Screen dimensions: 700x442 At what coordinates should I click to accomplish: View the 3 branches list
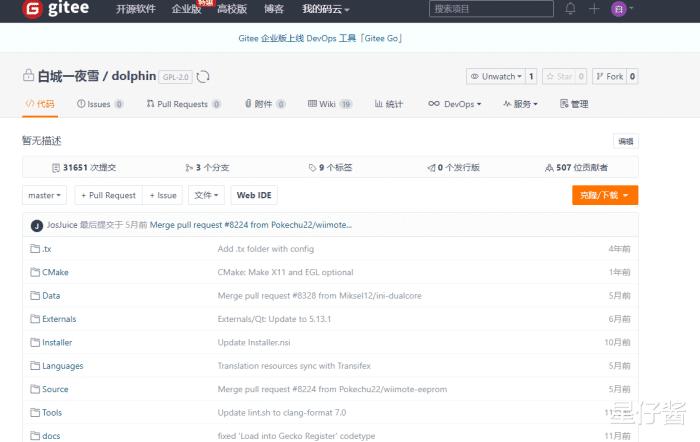(x=207, y=167)
